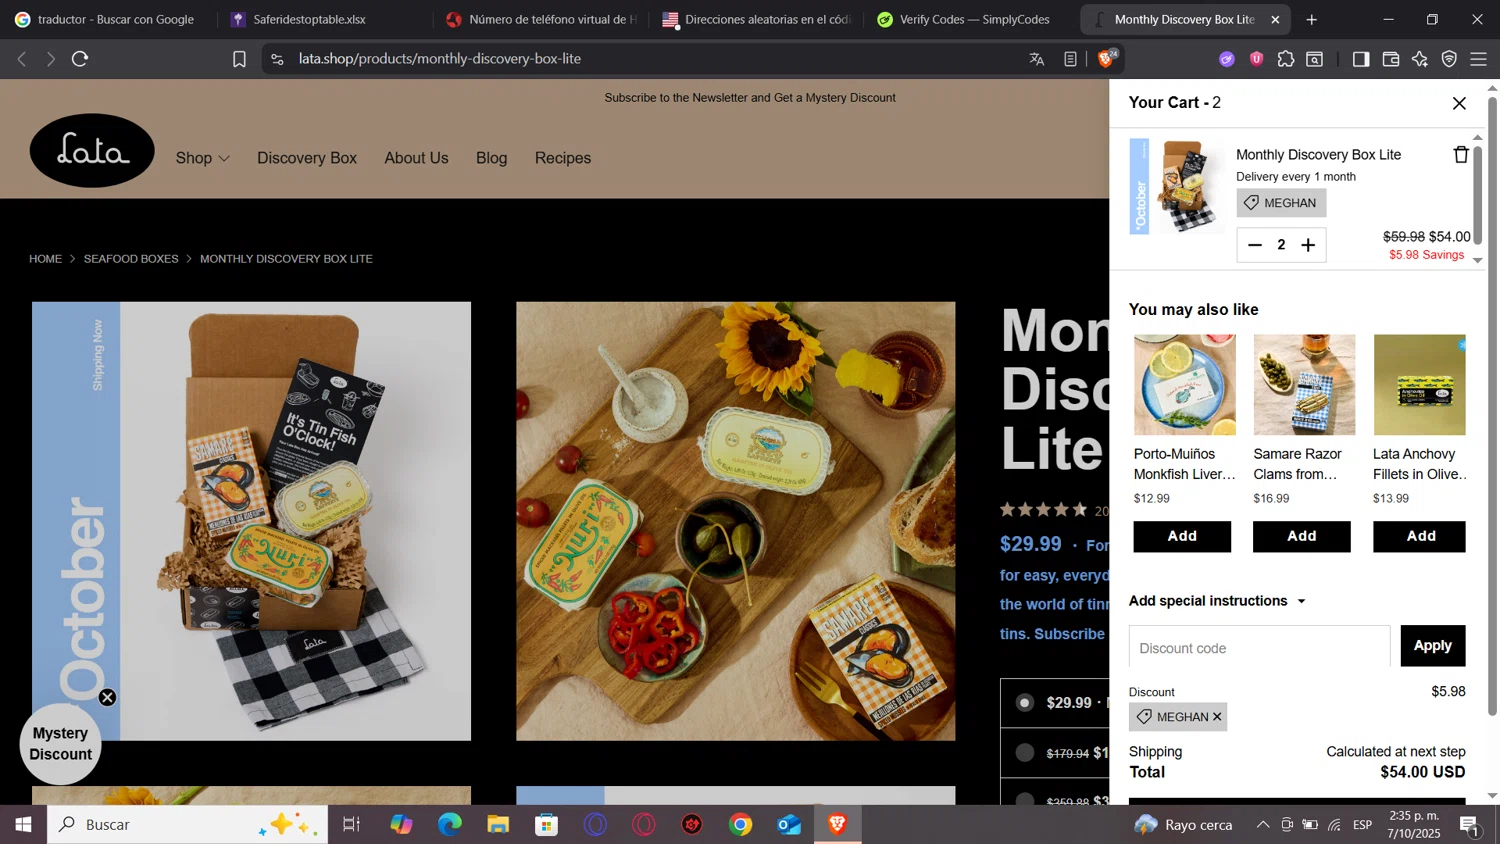
Task: Remove the MEGHAN discount code tag
Action: [x=1217, y=717]
